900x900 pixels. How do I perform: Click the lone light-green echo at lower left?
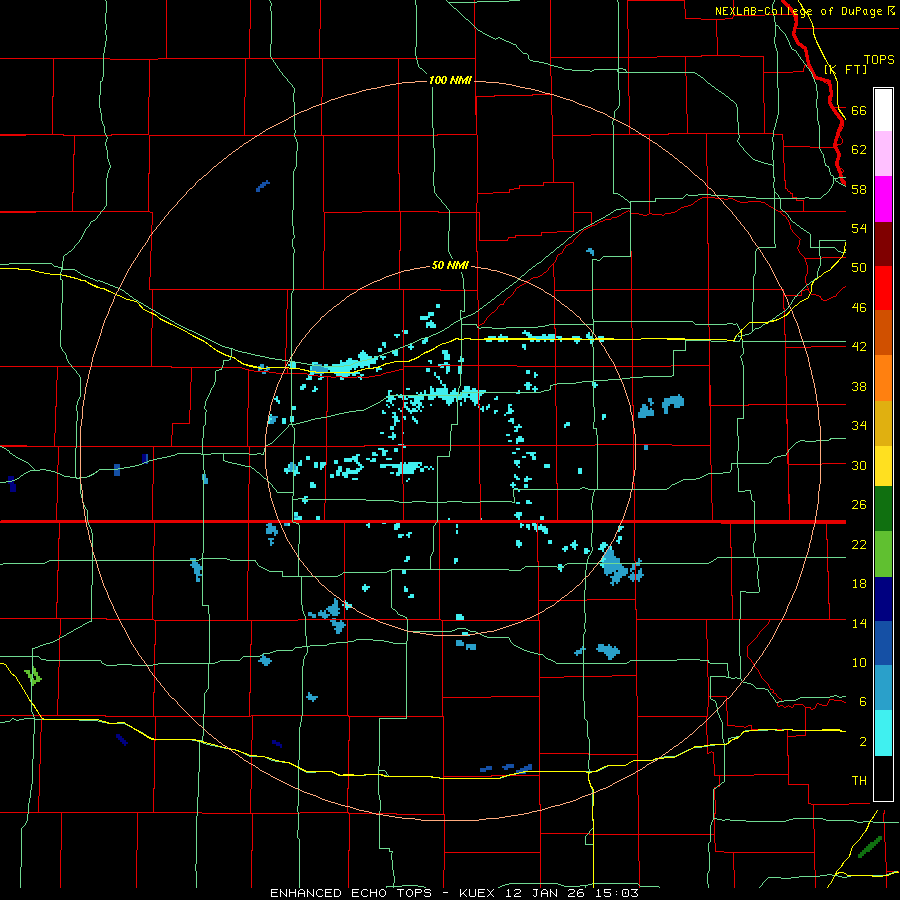33,676
